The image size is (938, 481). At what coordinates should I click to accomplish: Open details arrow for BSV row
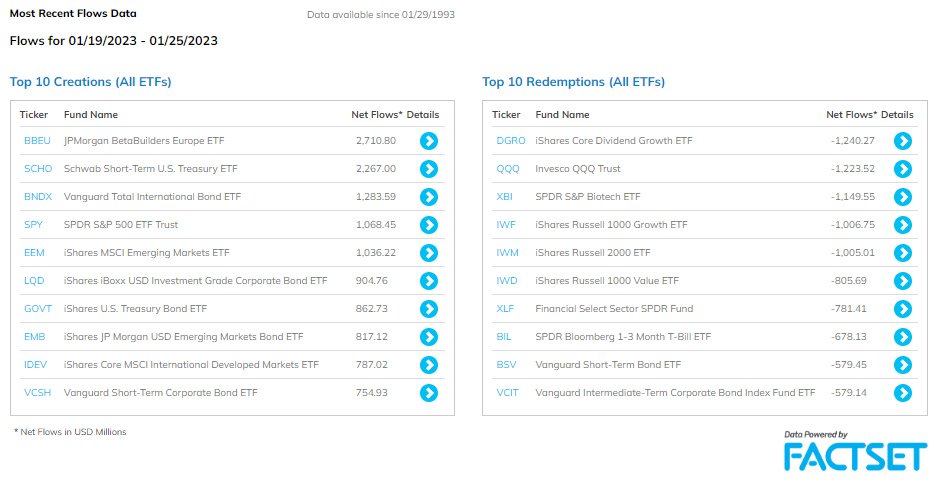[903, 365]
